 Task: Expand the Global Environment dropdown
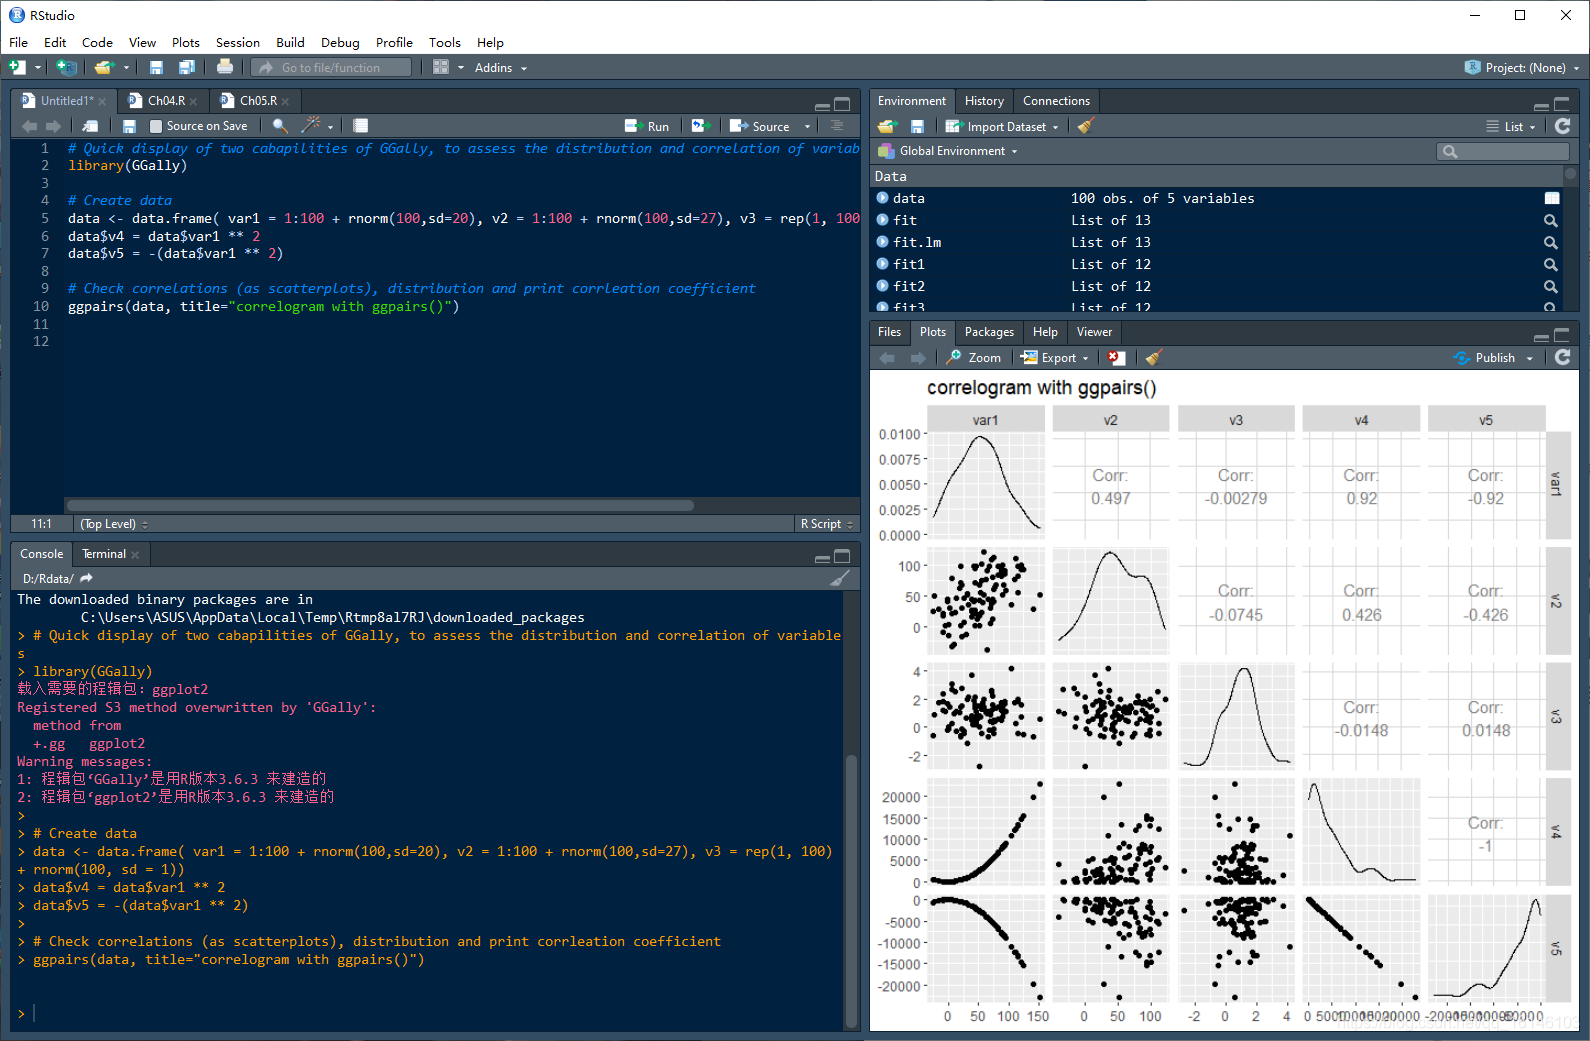(947, 151)
